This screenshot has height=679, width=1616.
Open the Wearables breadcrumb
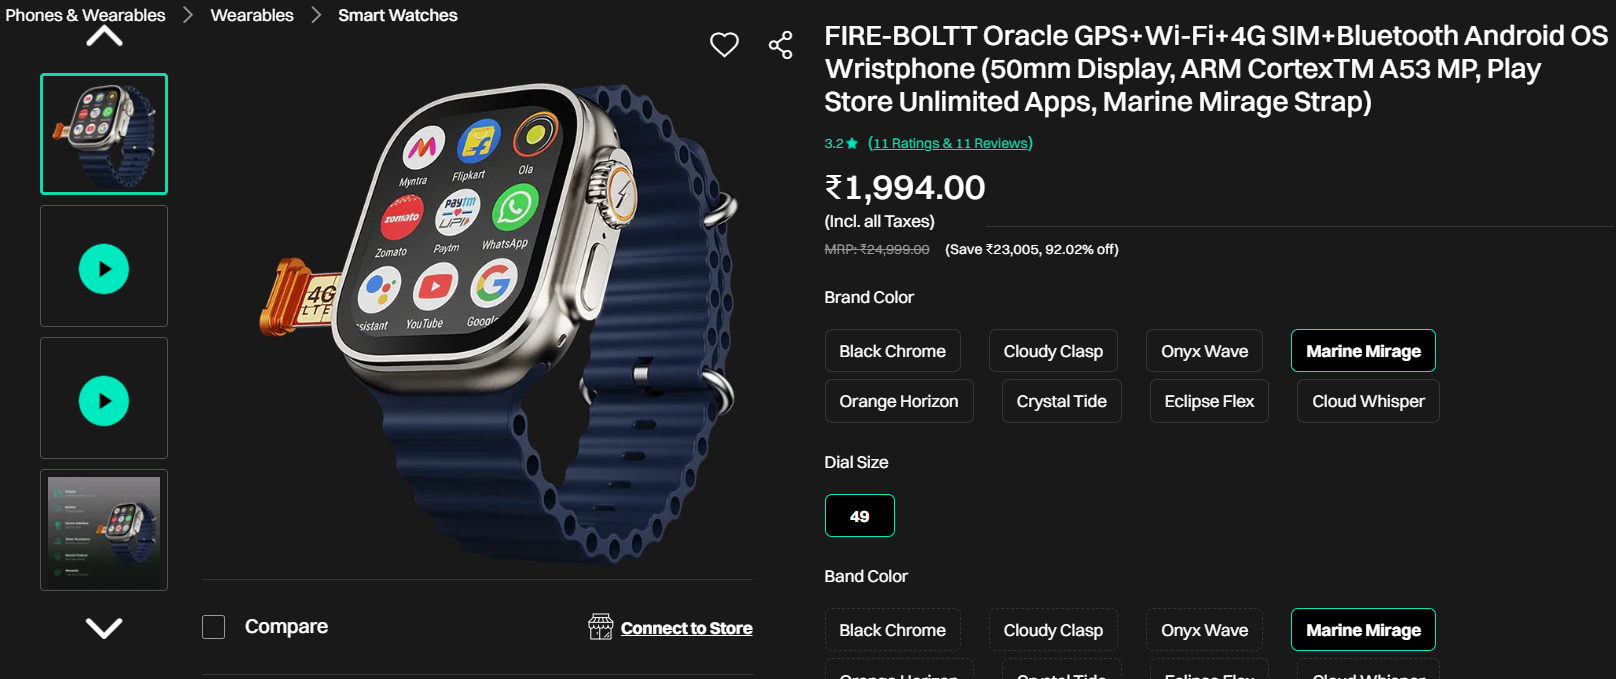252,15
